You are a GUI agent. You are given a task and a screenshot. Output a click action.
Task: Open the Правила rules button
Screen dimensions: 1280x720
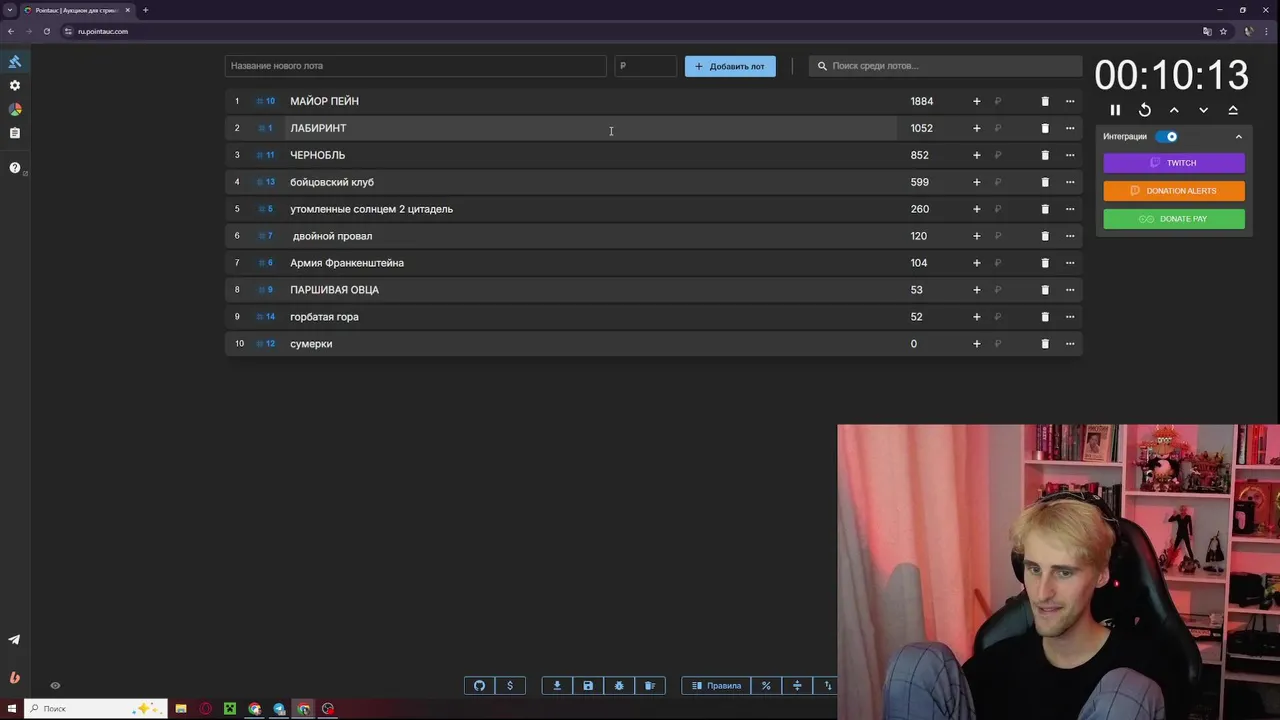(716, 686)
